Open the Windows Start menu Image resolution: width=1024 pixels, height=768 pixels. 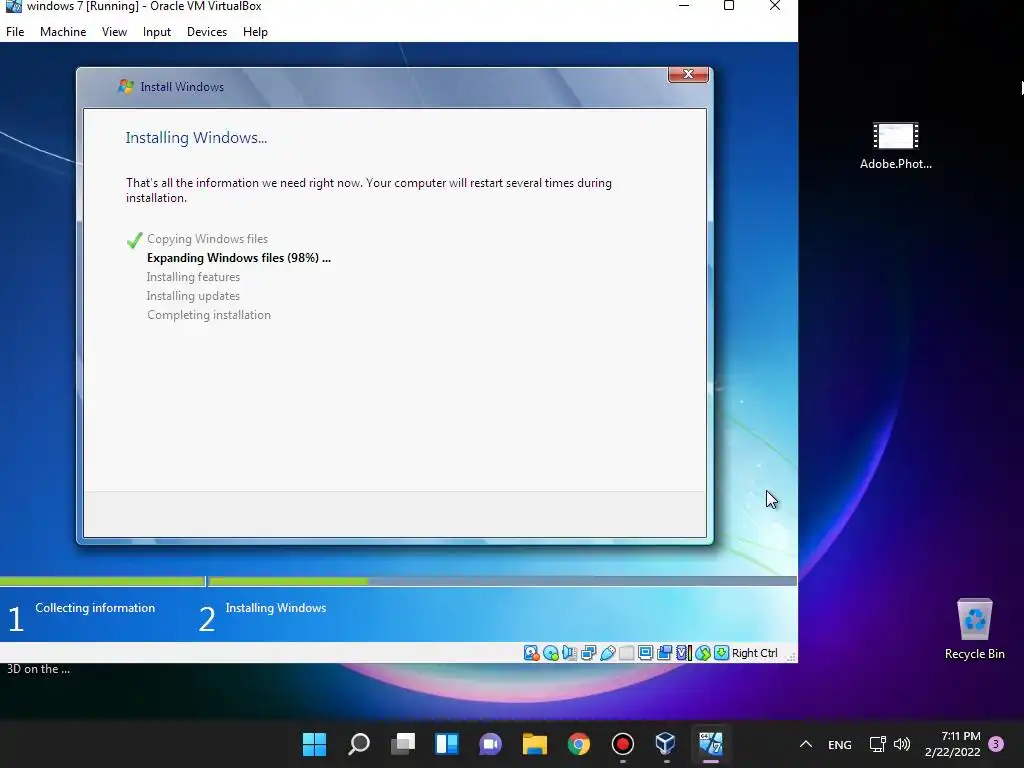(314, 744)
